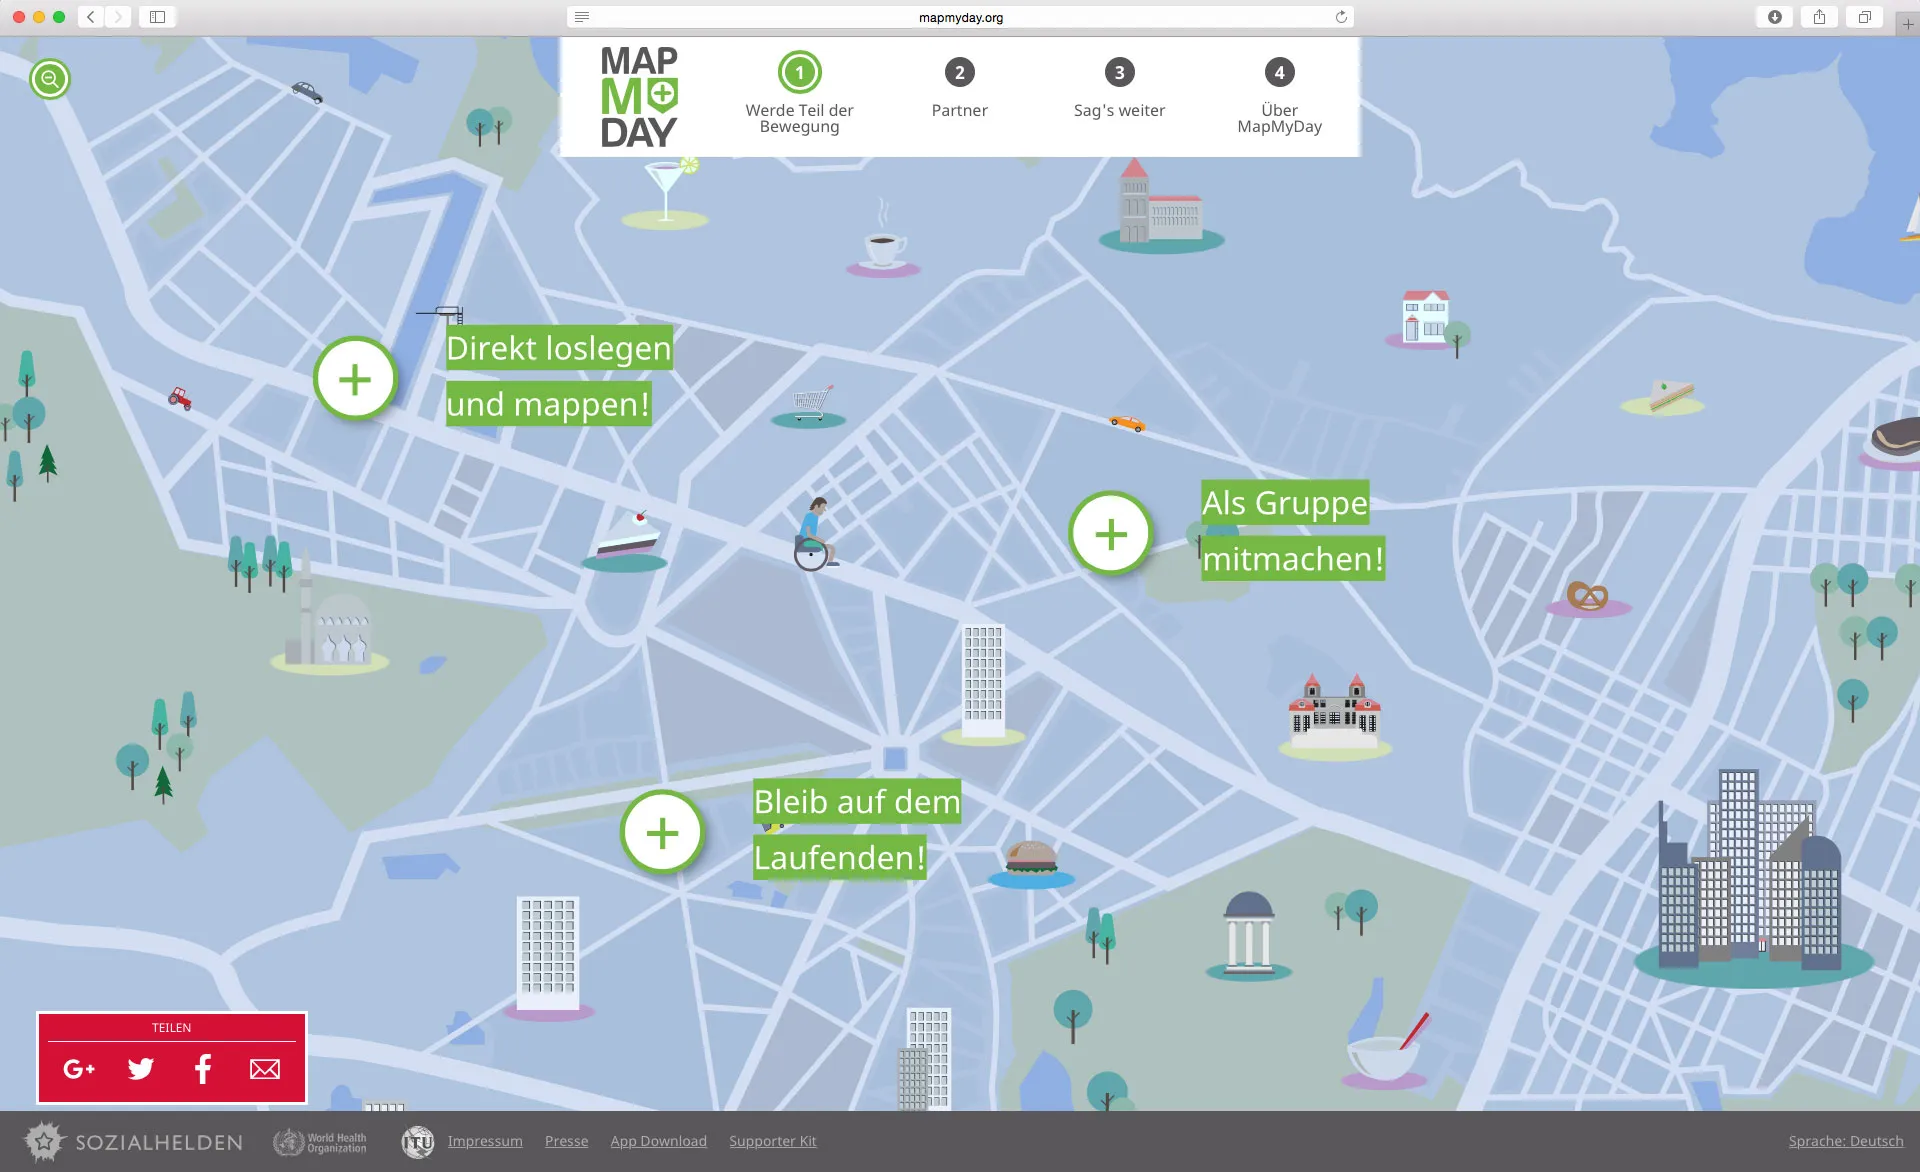Share via Twitter bird icon

click(141, 1069)
